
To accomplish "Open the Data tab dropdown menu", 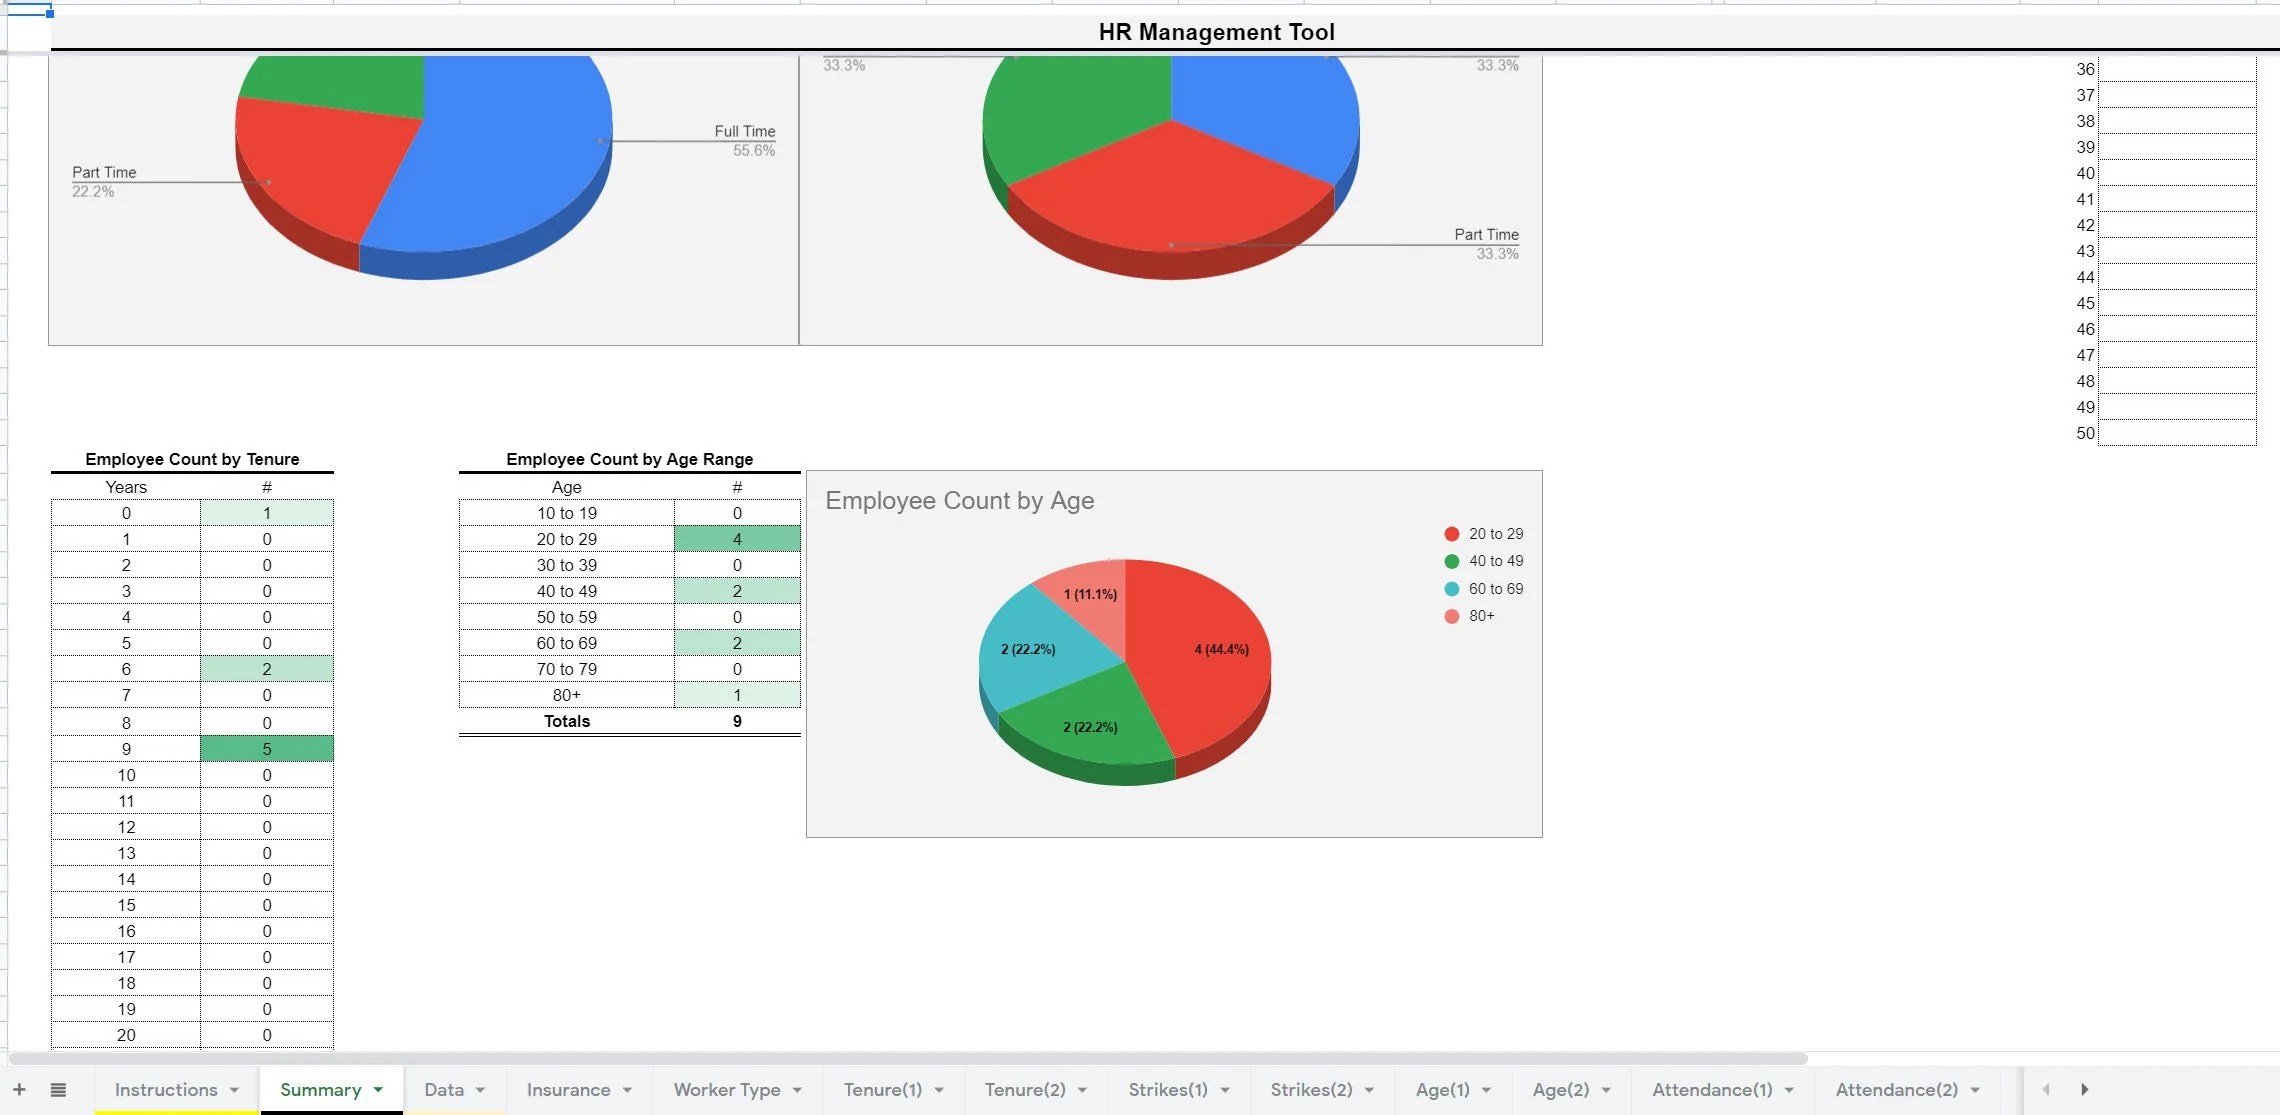I will pos(481,1090).
